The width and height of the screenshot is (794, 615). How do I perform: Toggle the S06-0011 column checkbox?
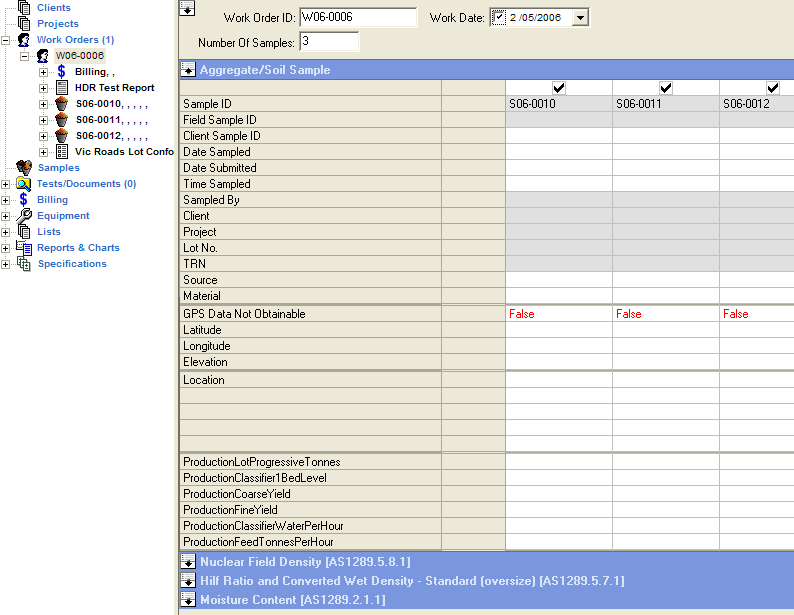pos(666,88)
